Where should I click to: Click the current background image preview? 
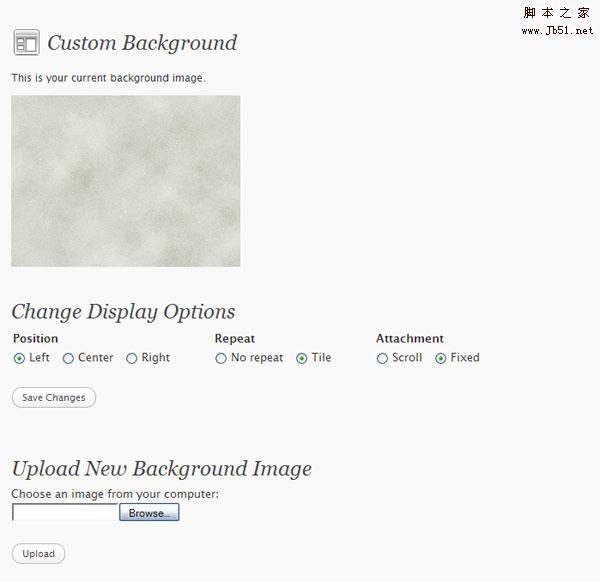[126, 181]
